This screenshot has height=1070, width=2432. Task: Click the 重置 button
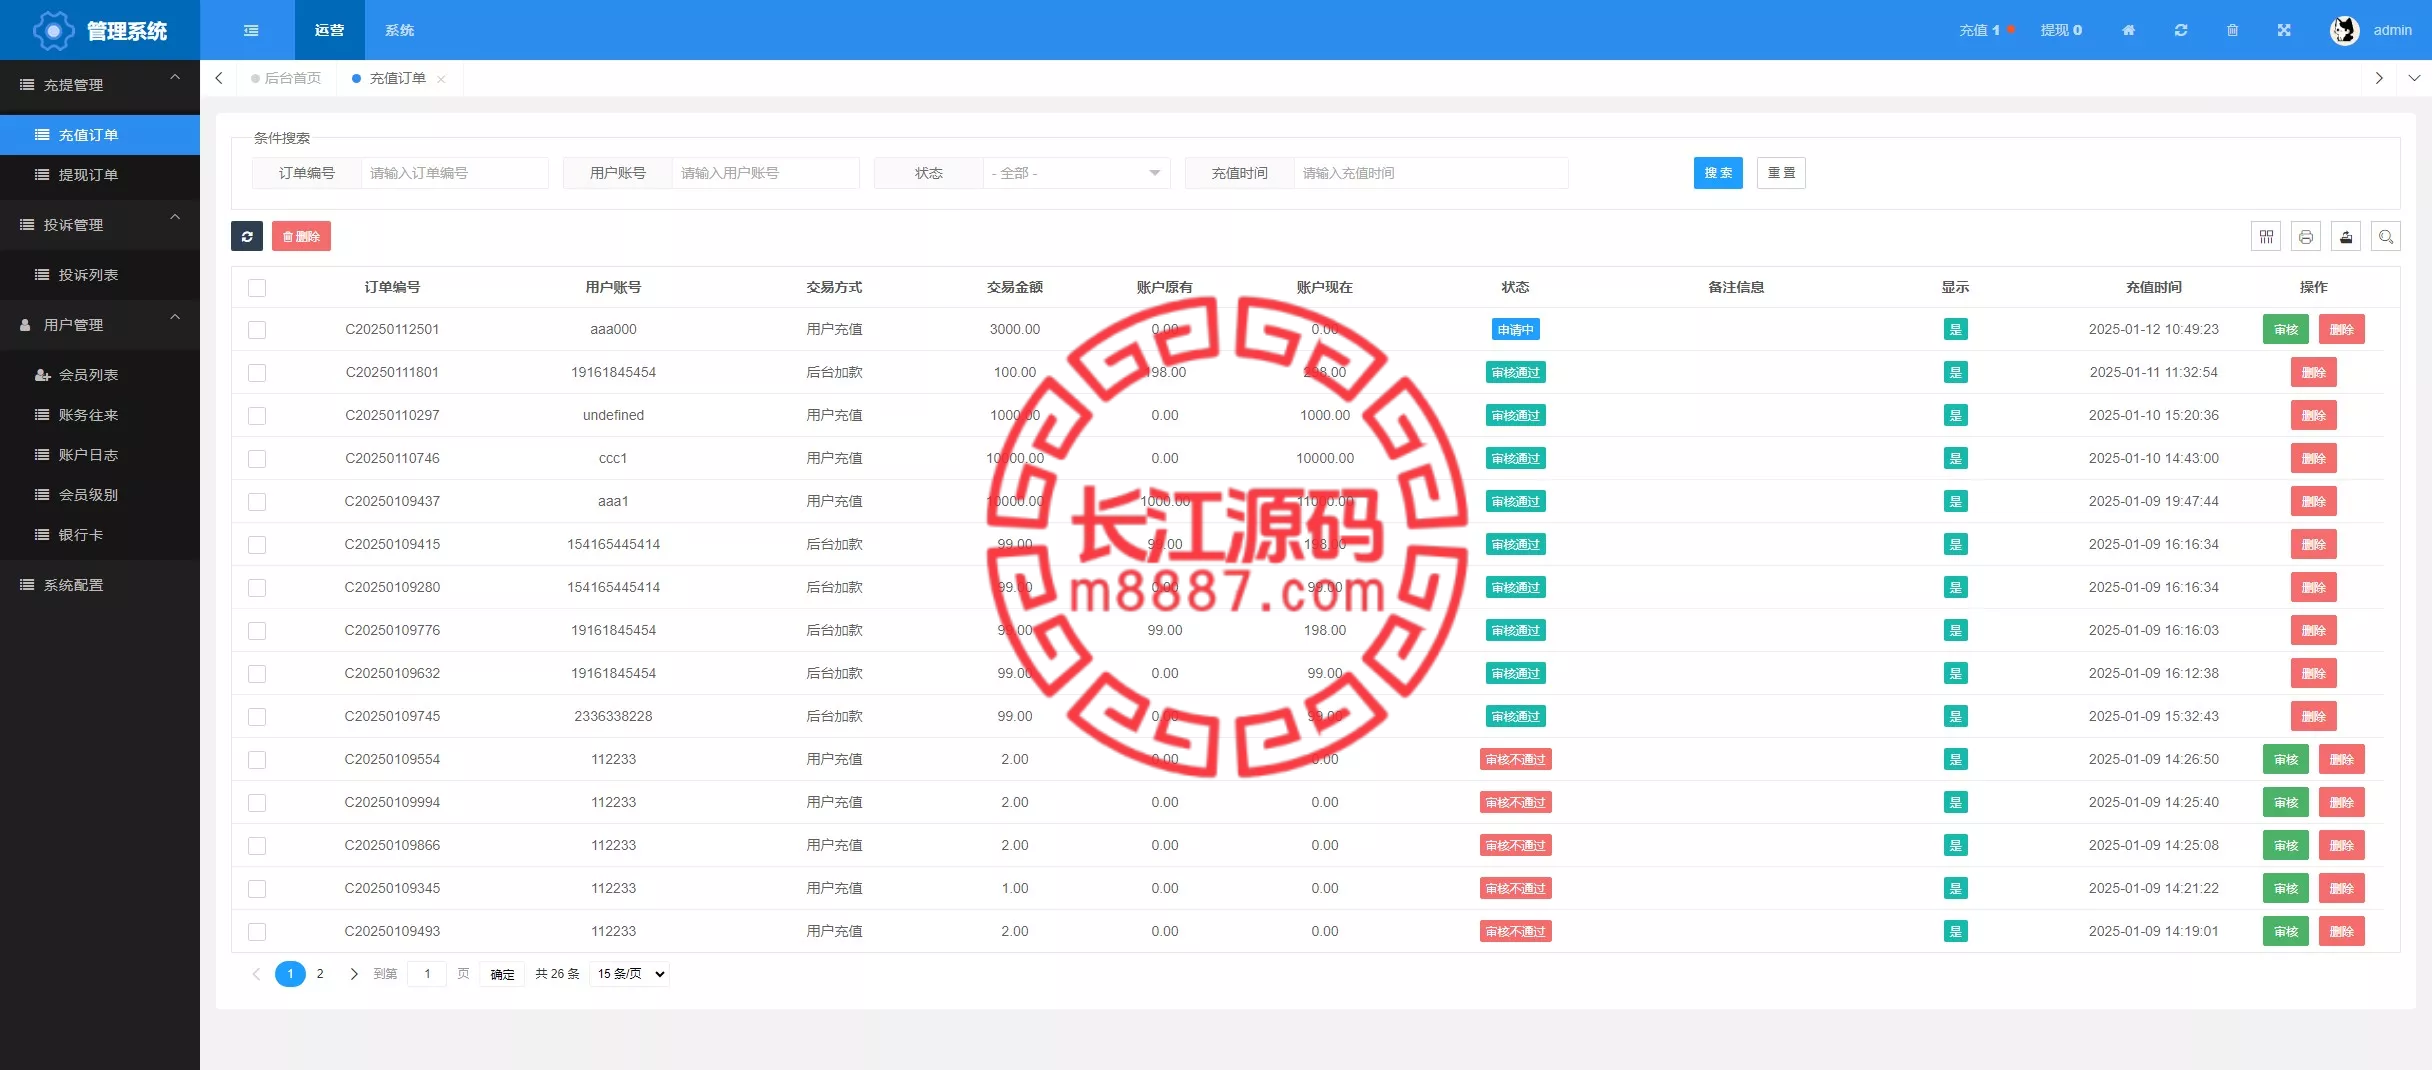[x=1781, y=173]
